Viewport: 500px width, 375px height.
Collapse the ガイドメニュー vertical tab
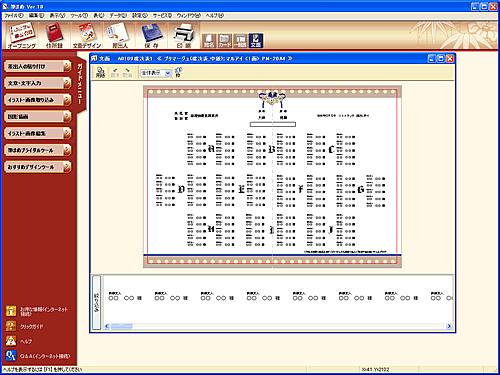80,84
